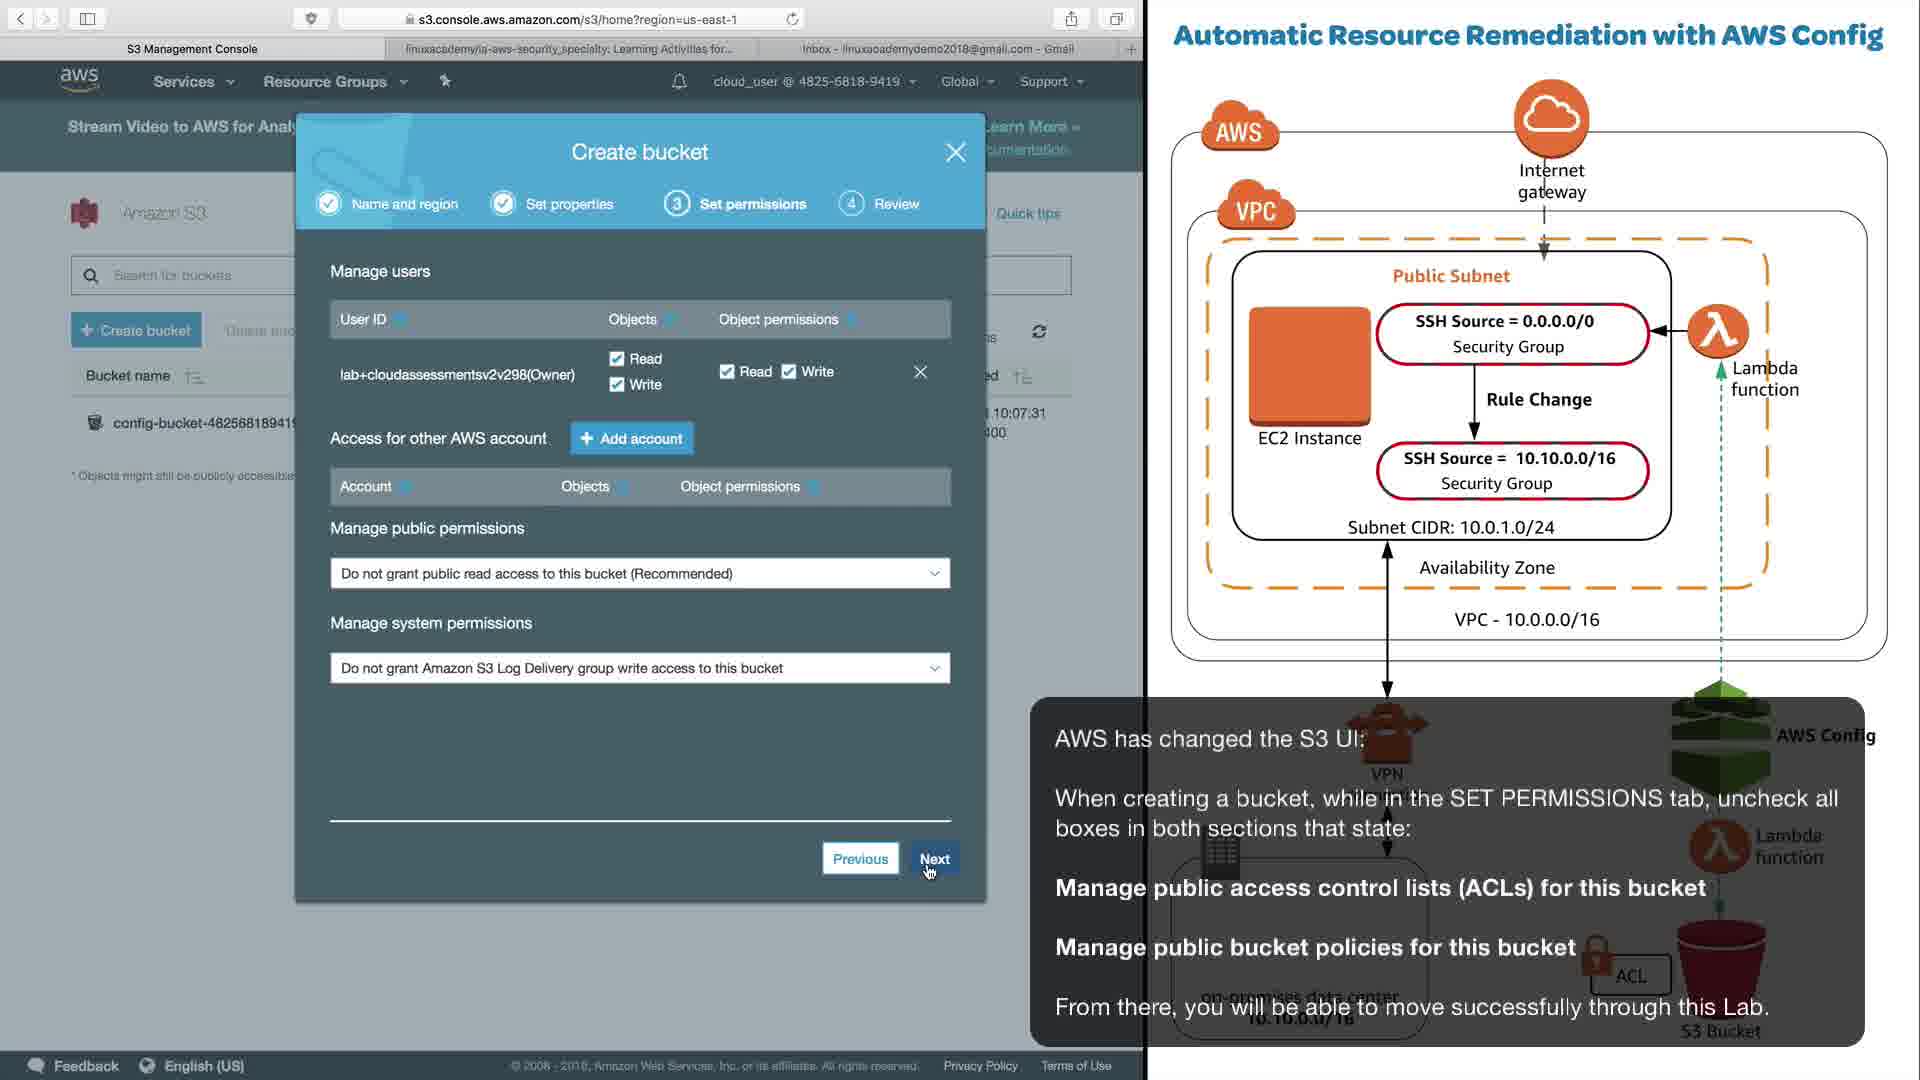Click the Add account button

(631, 439)
